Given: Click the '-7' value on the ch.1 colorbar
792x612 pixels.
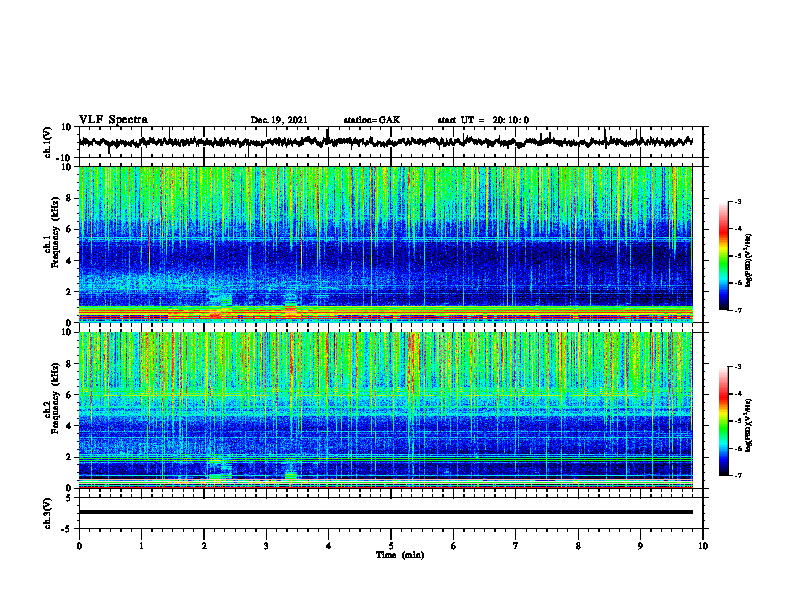Looking at the screenshot, I should tap(738, 310).
